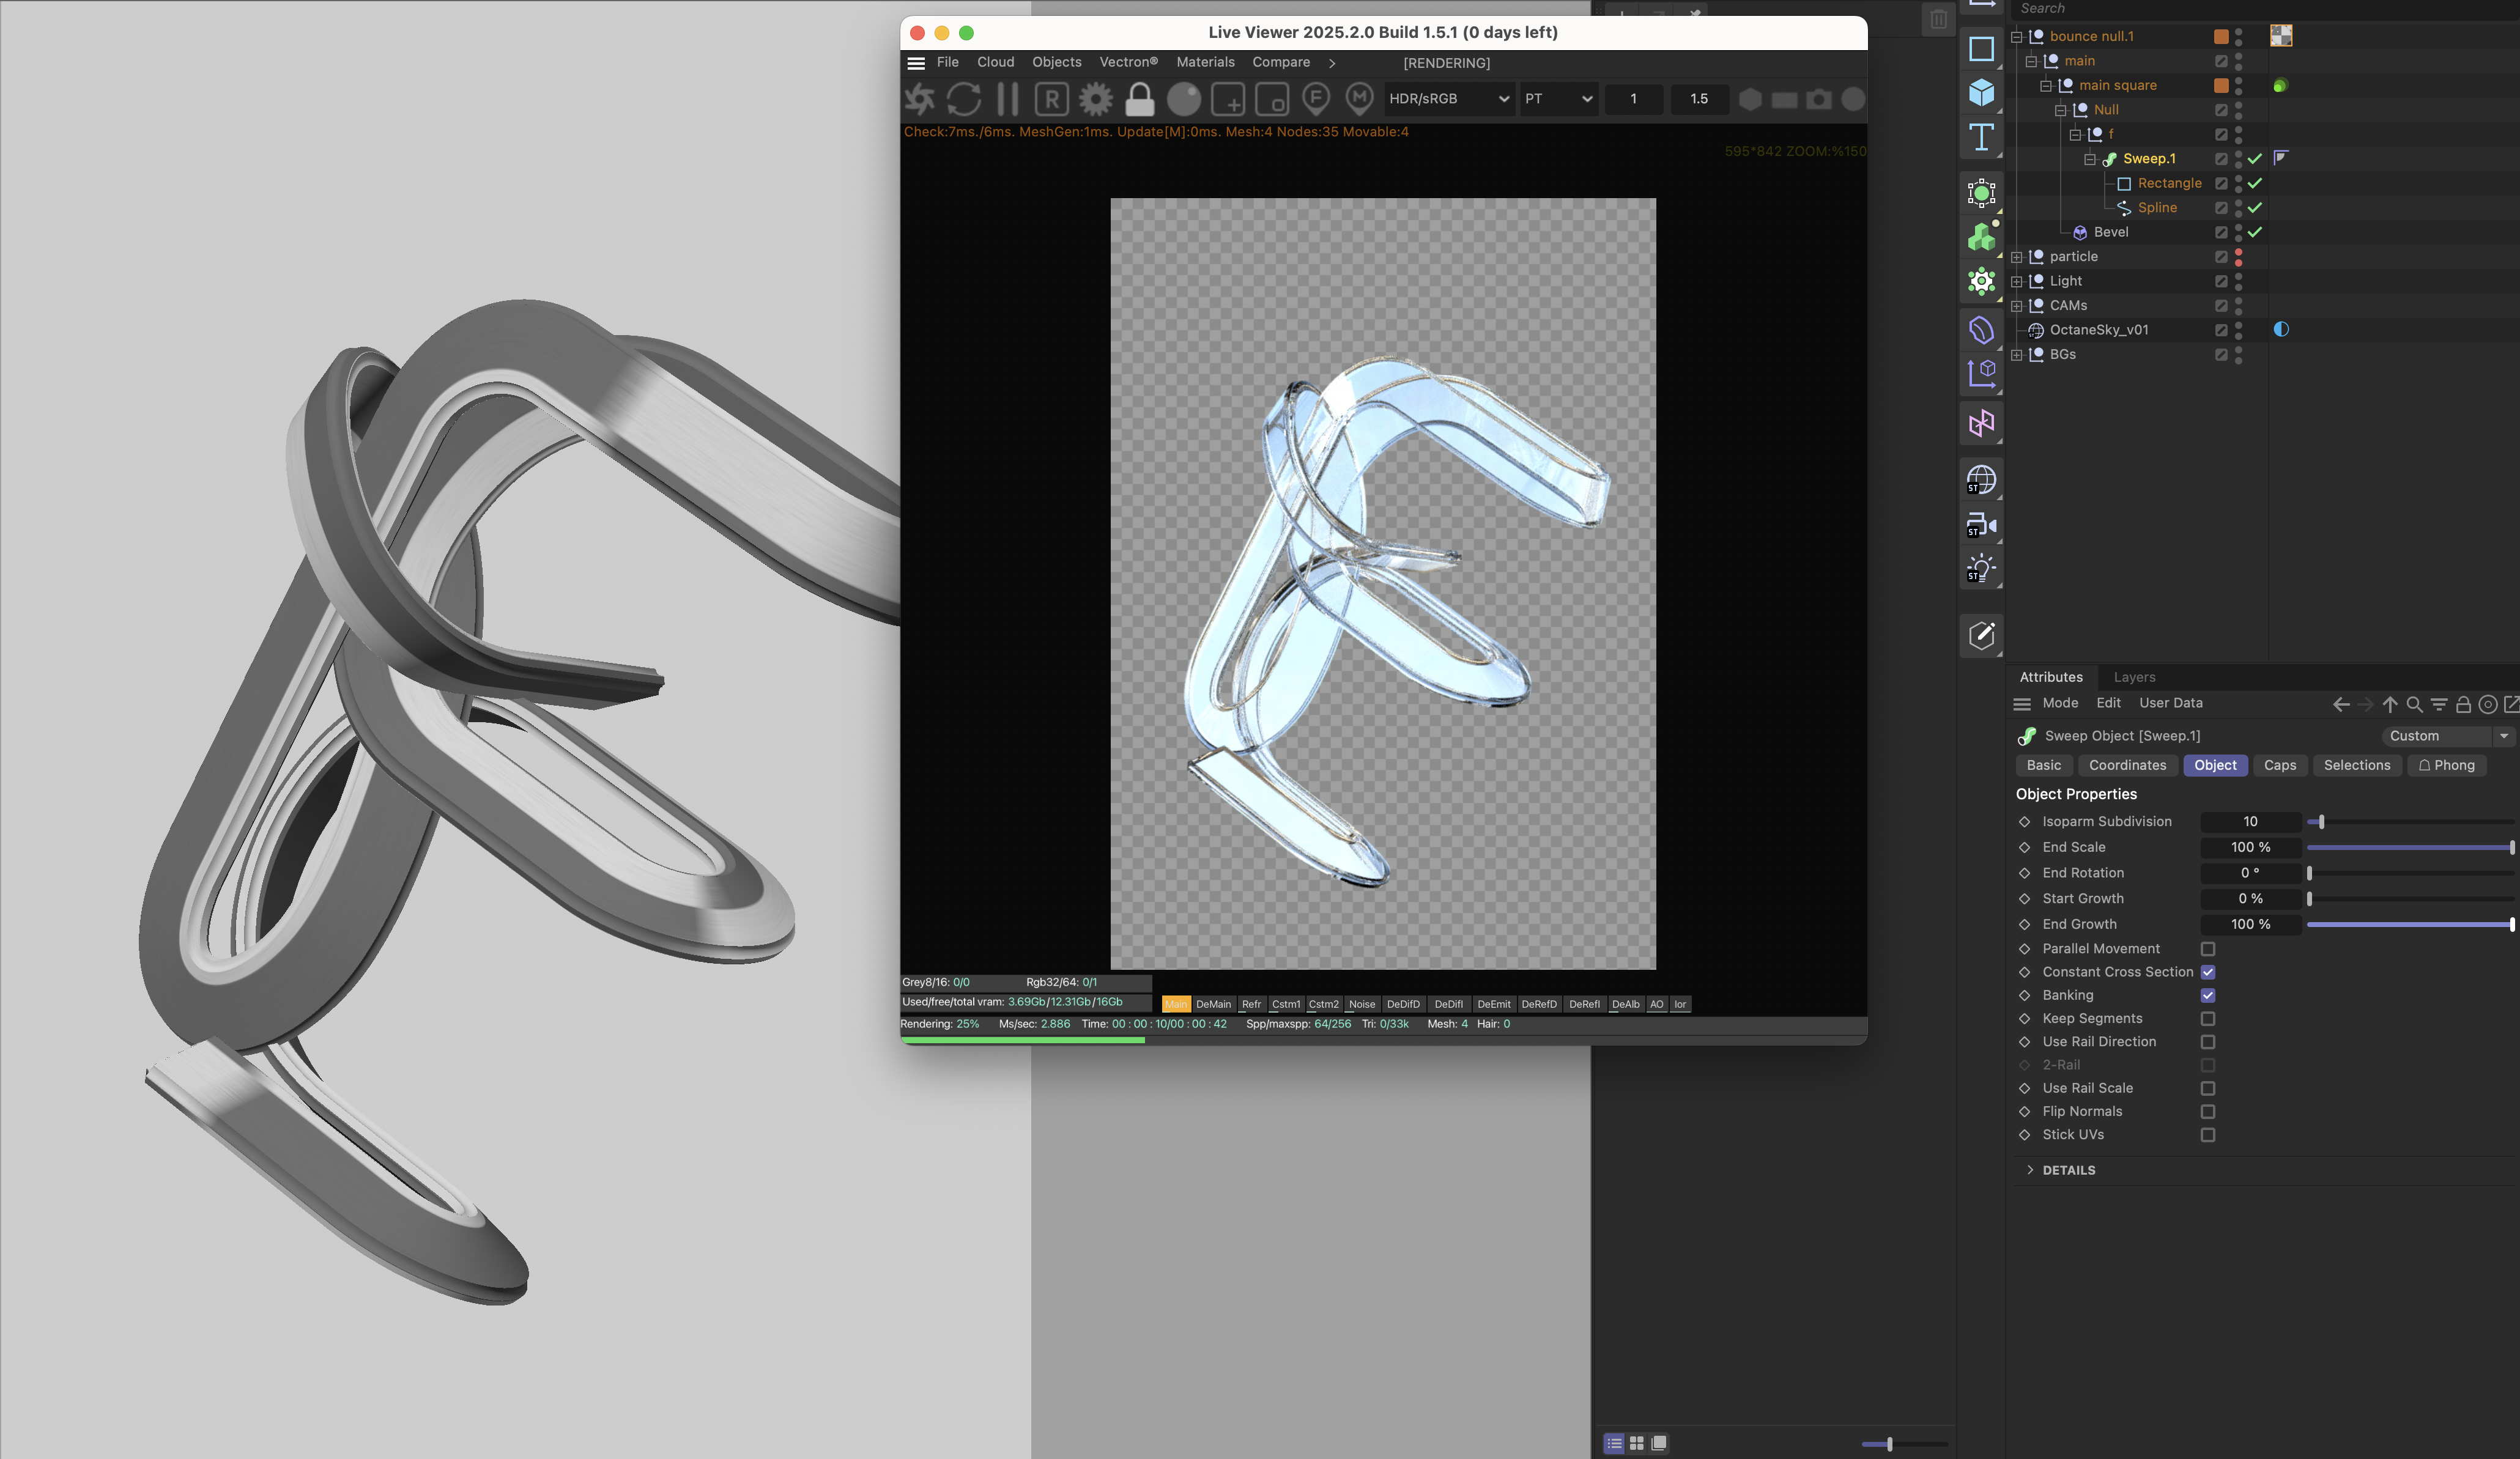Click the magnifier search icon in Attributes
This screenshot has width=2520, height=1459.
pyautogui.click(x=2414, y=704)
